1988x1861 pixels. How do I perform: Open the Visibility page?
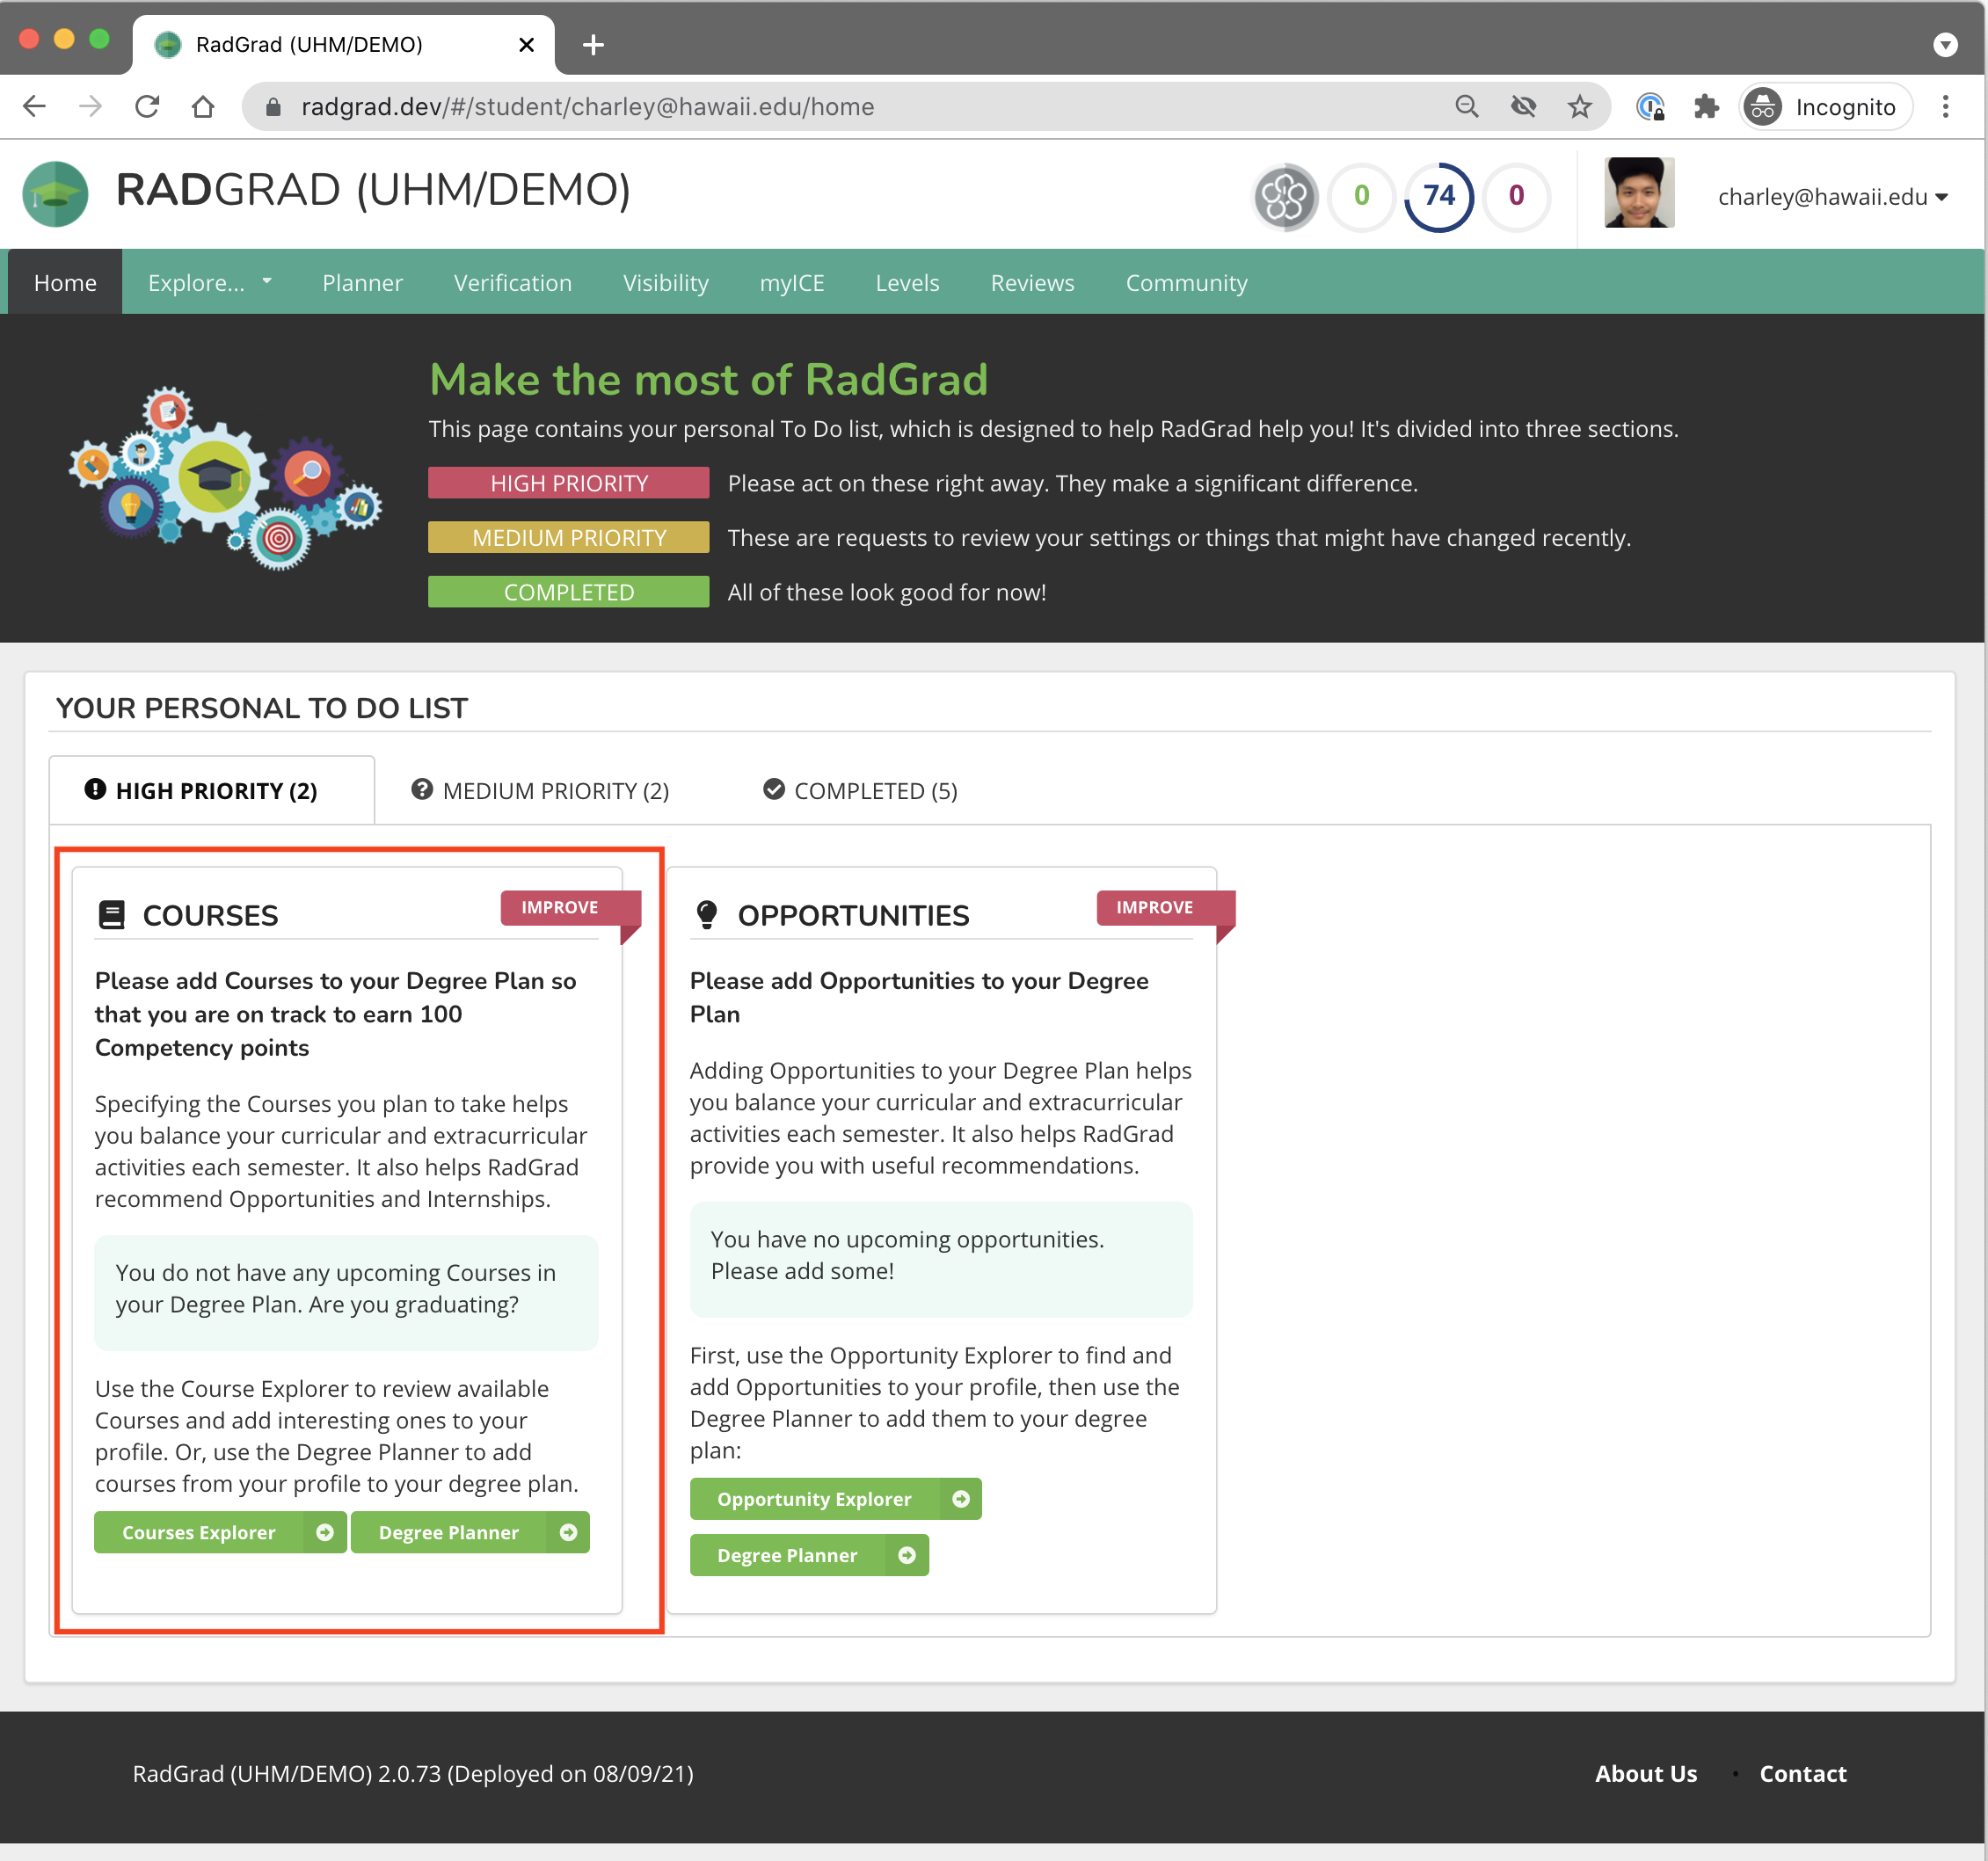[665, 283]
